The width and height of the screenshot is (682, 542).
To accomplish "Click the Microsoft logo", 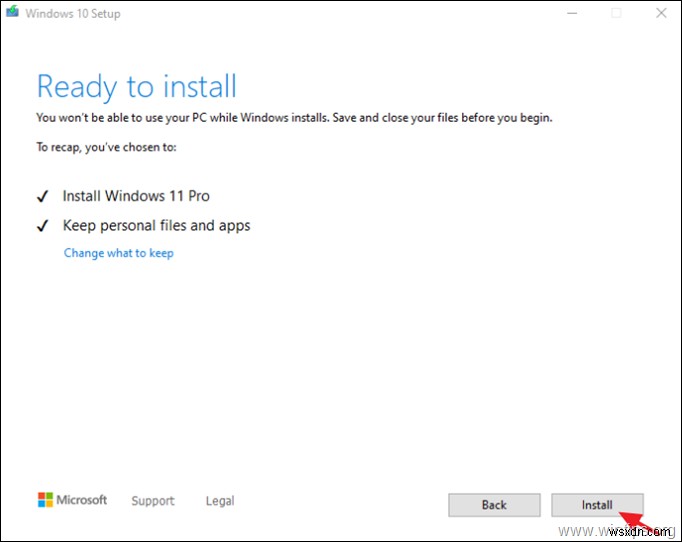I will click(x=72, y=500).
